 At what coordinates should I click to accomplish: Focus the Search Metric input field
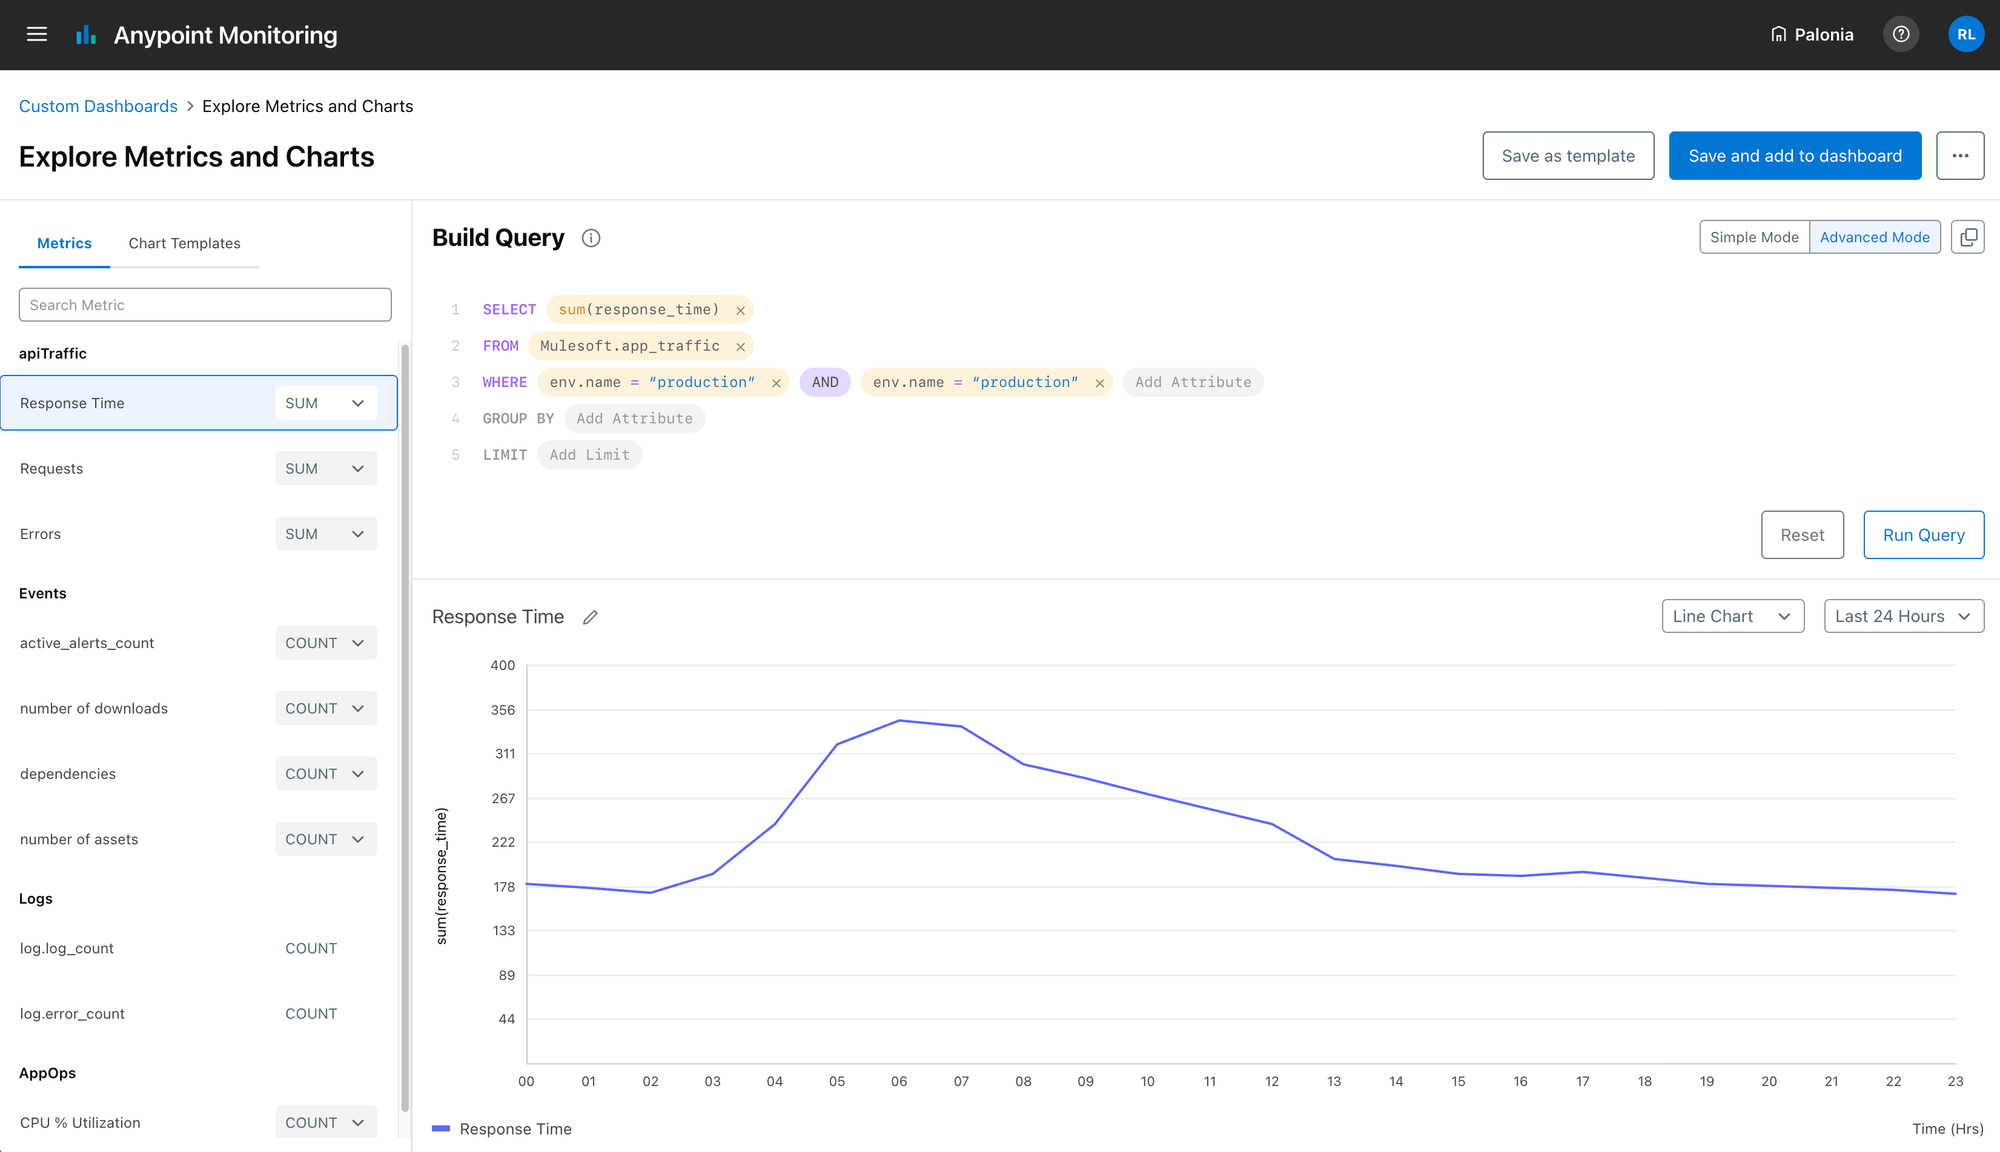(x=205, y=305)
